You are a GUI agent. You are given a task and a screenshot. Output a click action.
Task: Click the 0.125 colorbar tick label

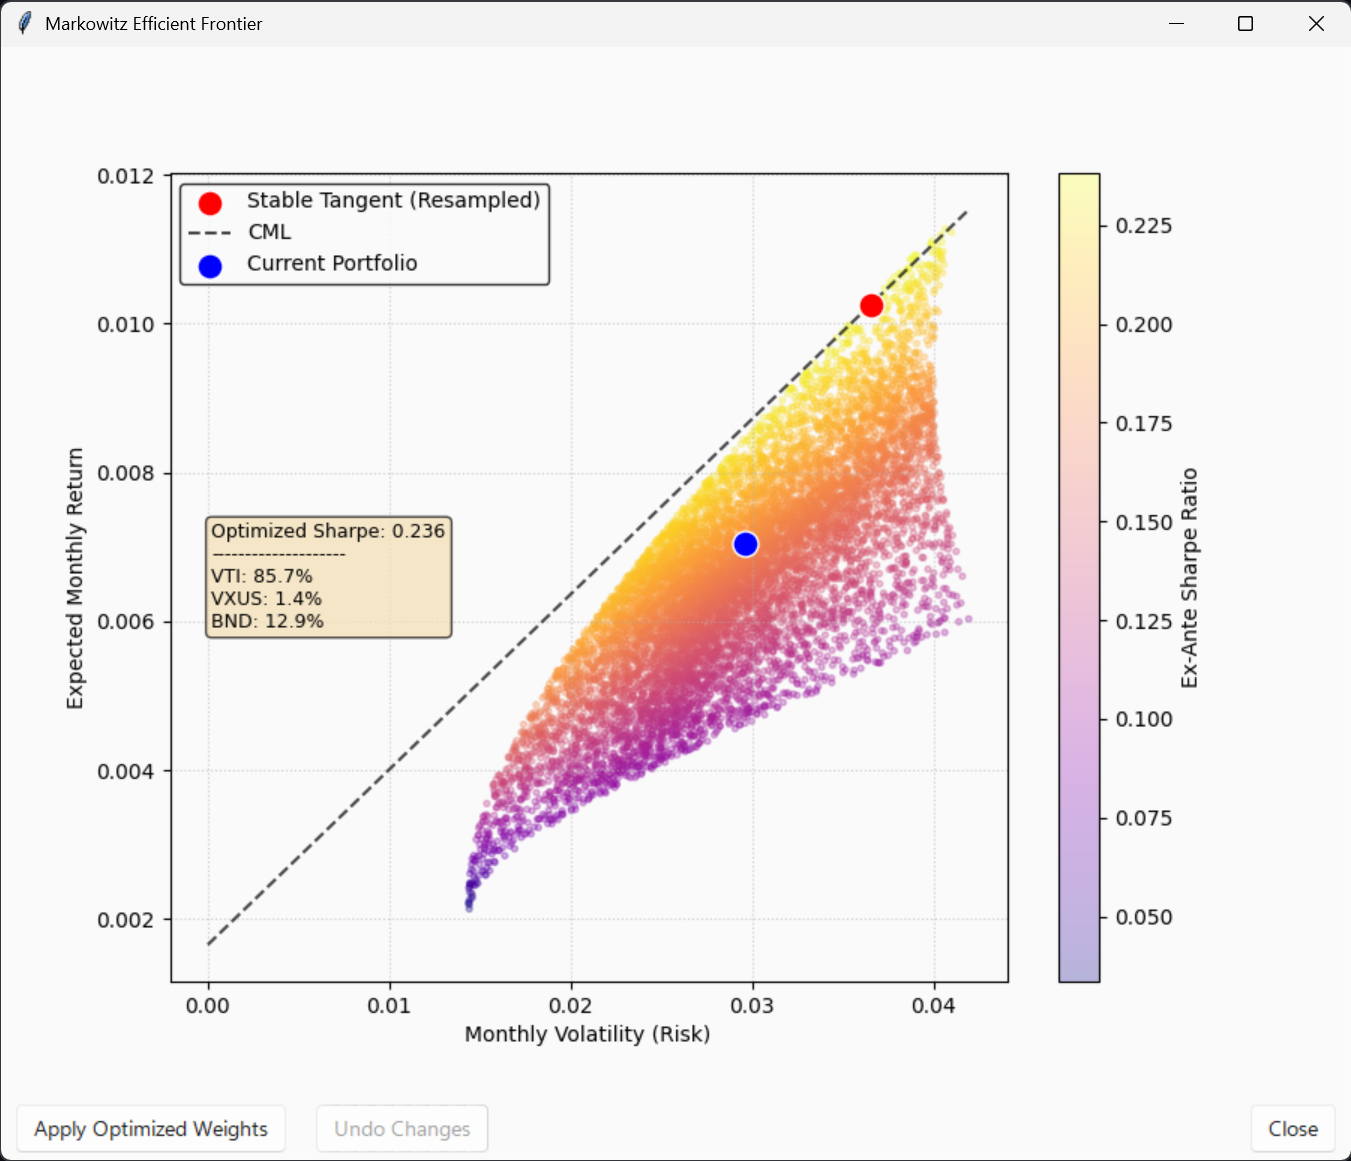pos(1144,622)
